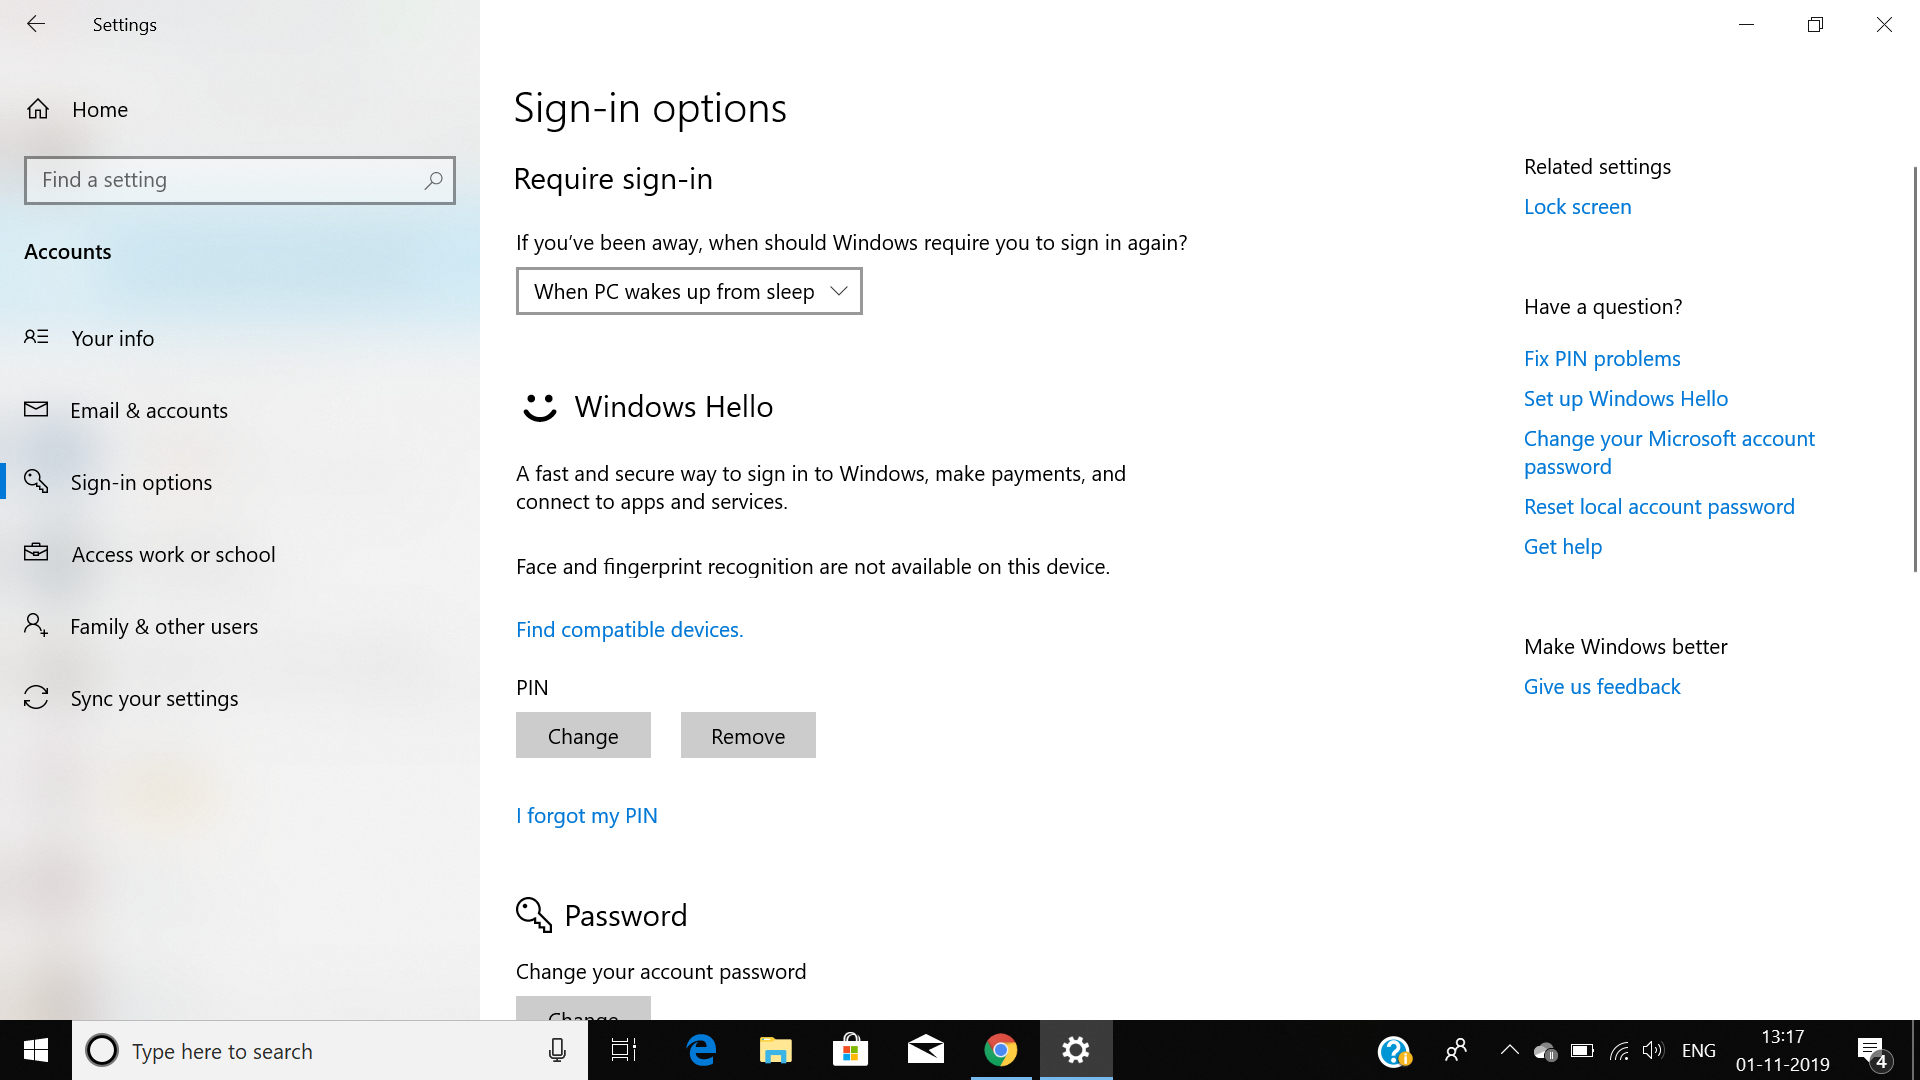Click the back arrow in Settings
1920x1080 pixels.
pyautogui.click(x=36, y=24)
